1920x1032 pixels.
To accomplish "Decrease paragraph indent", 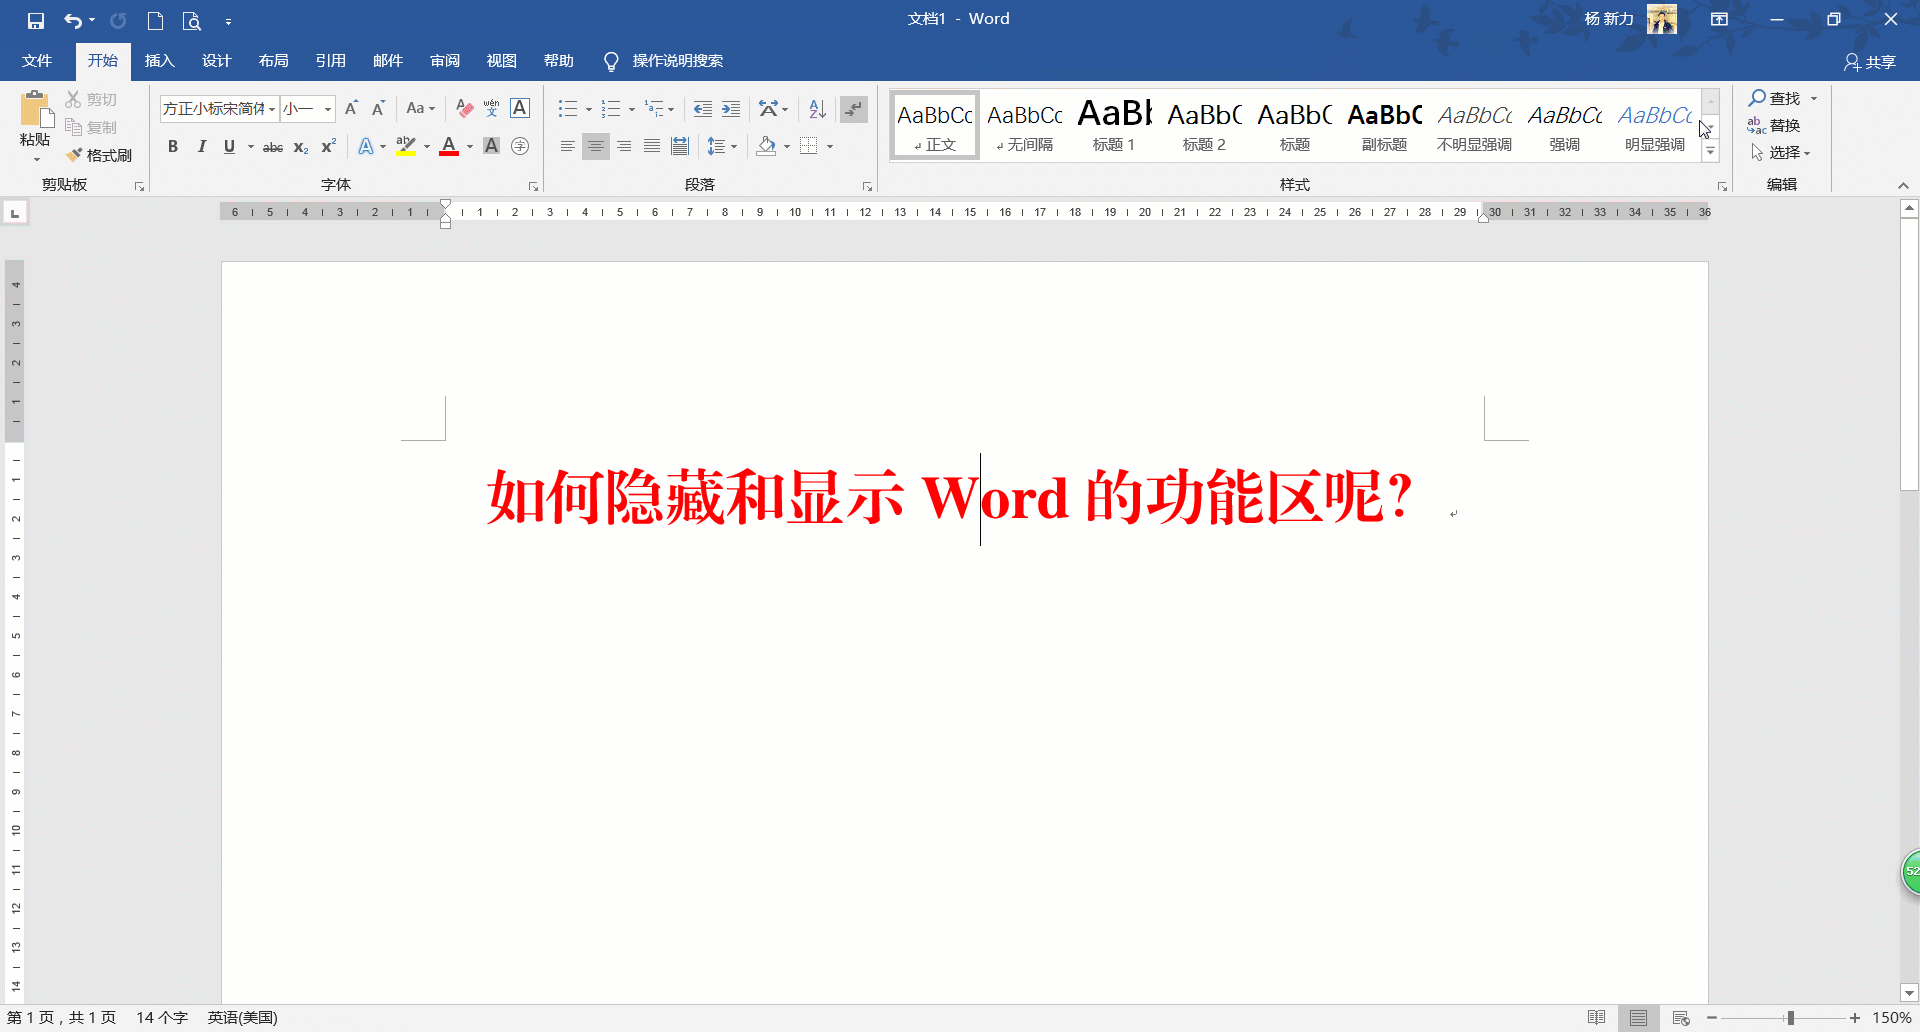I will (703, 108).
